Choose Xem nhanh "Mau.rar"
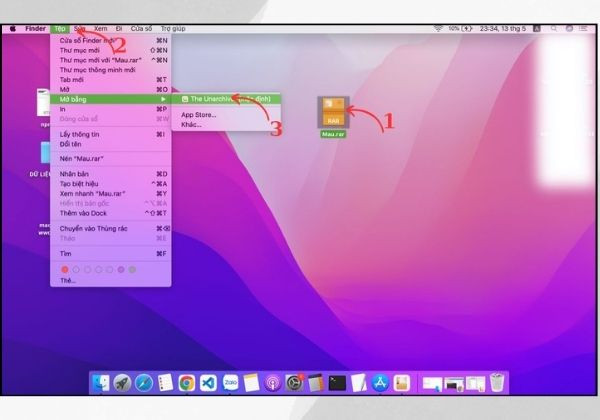 111,194
